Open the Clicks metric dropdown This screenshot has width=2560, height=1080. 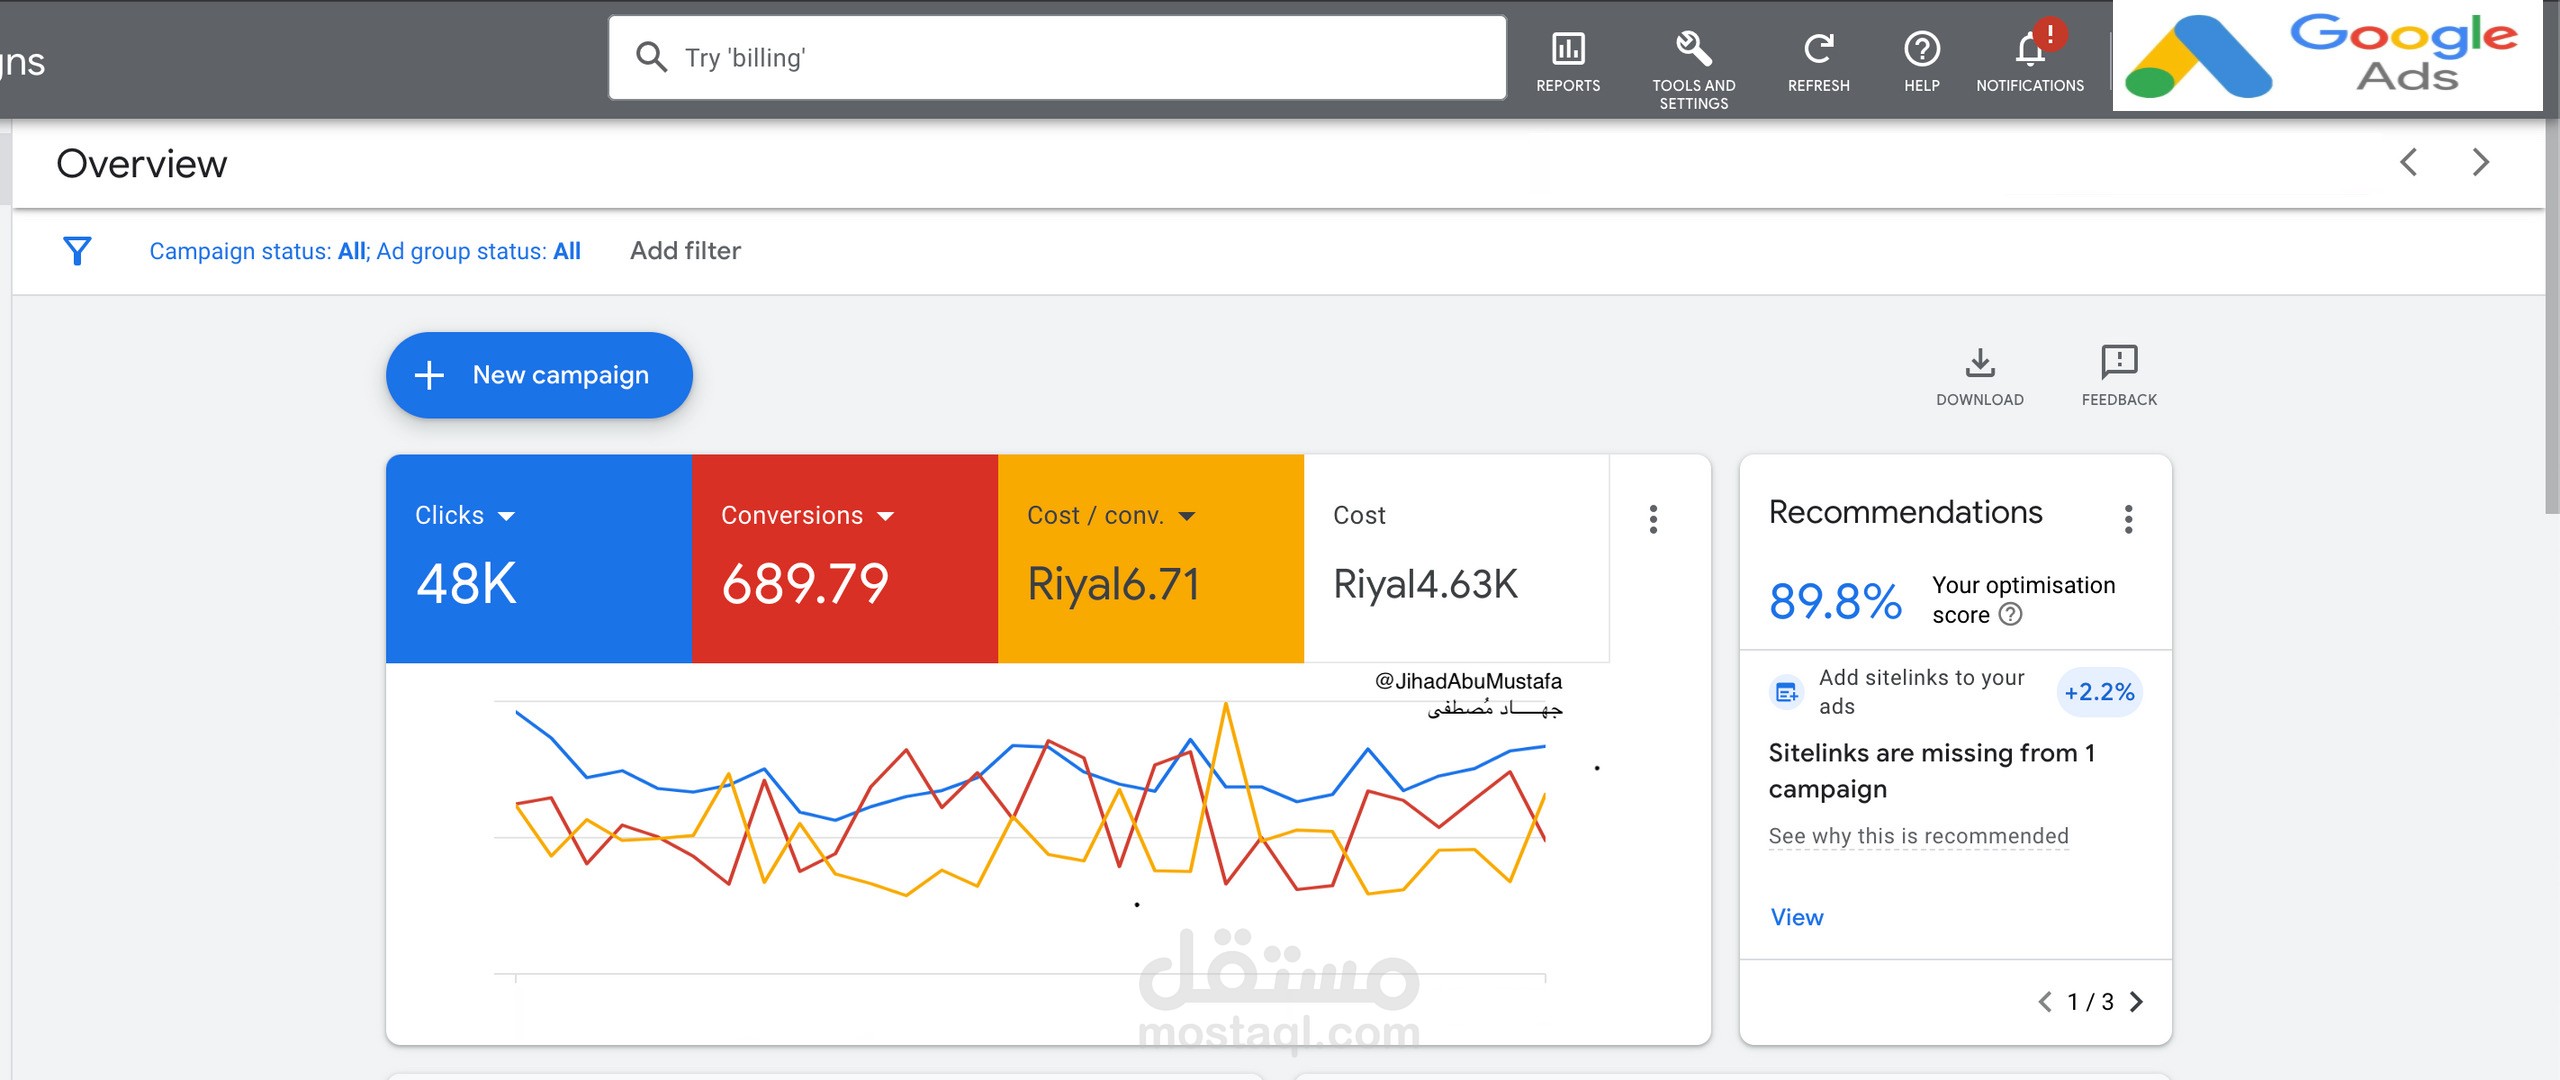pyautogui.click(x=509, y=515)
